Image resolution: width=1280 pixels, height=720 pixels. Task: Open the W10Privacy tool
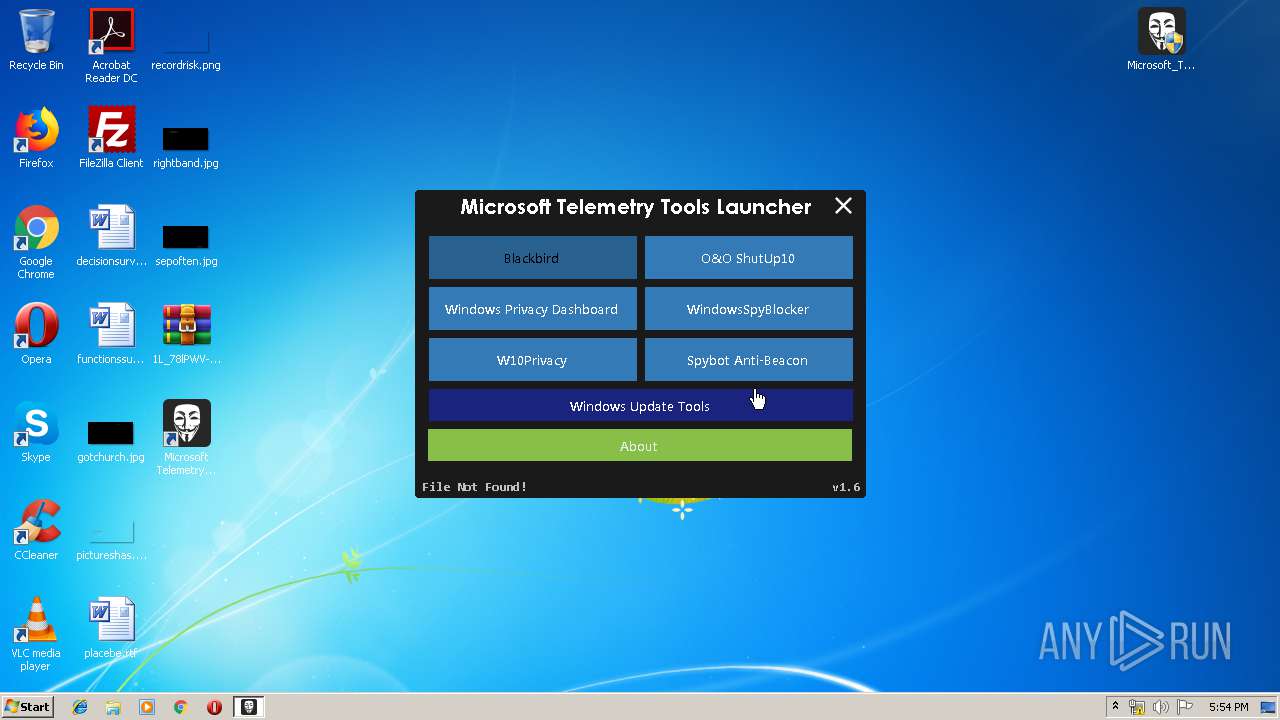point(532,360)
